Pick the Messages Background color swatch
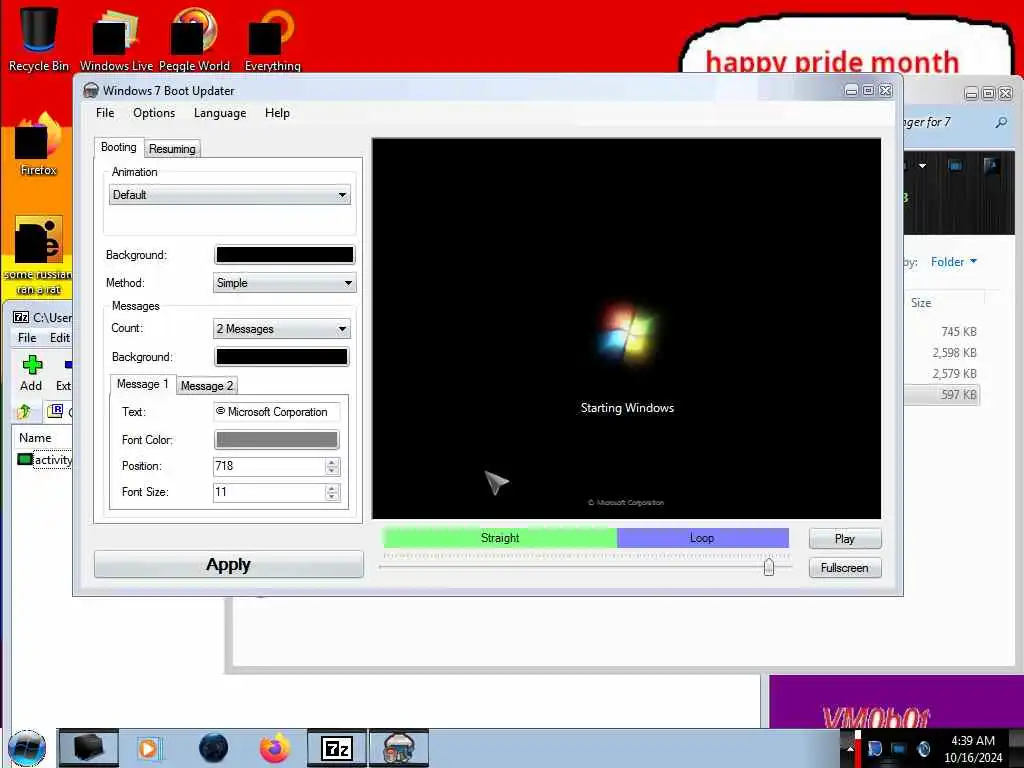 click(x=282, y=357)
